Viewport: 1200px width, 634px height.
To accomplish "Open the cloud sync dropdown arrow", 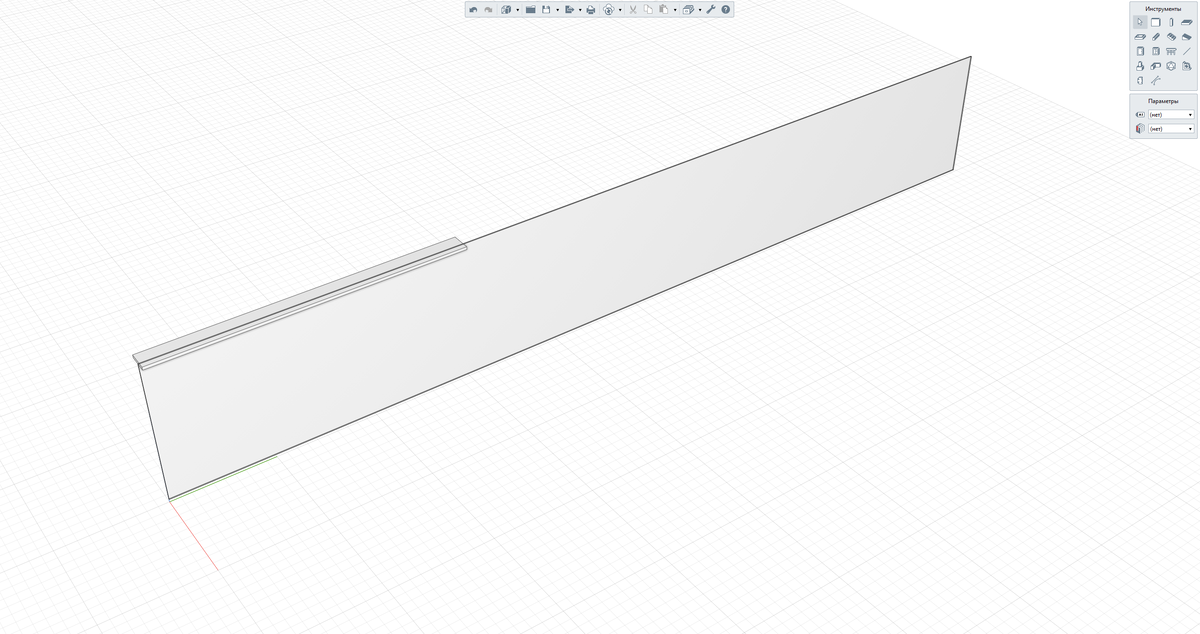I will pyautogui.click(x=620, y=10).
